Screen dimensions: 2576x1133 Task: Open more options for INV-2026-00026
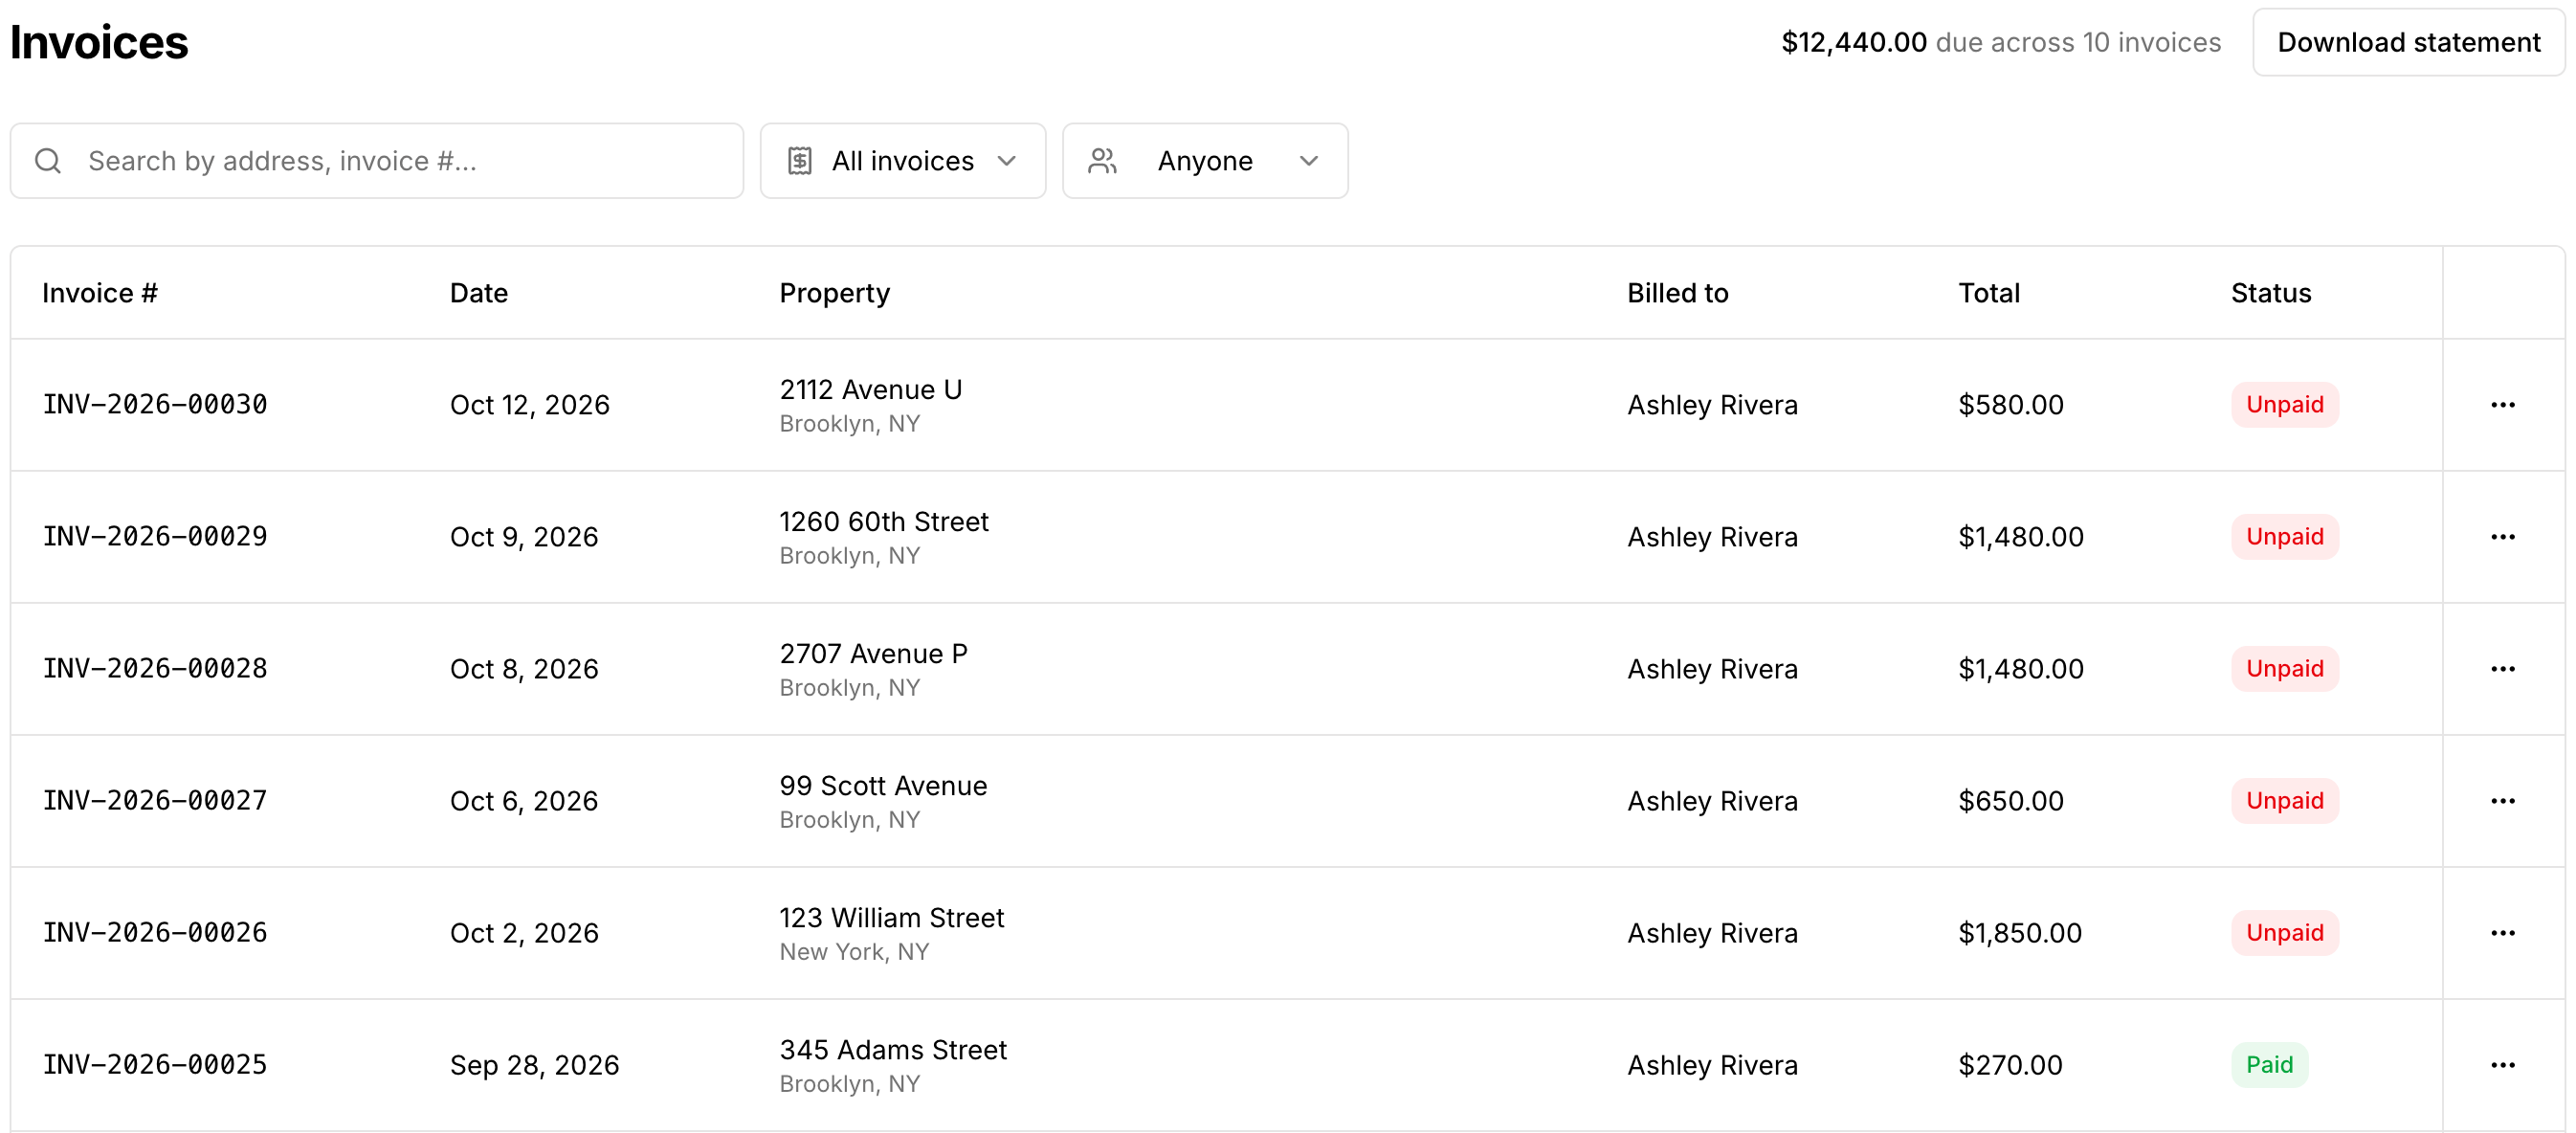coord(2502,933)
